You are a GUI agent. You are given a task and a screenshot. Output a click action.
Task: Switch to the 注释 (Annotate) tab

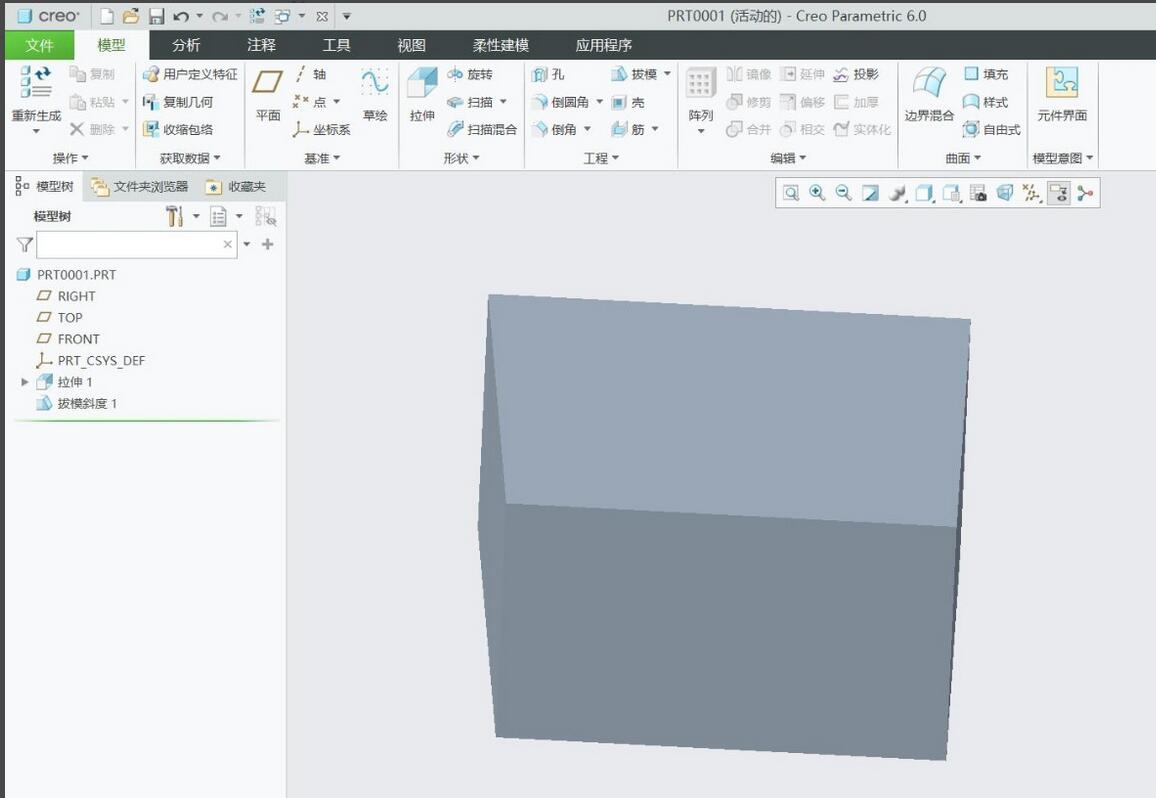[x=261, y=45]
